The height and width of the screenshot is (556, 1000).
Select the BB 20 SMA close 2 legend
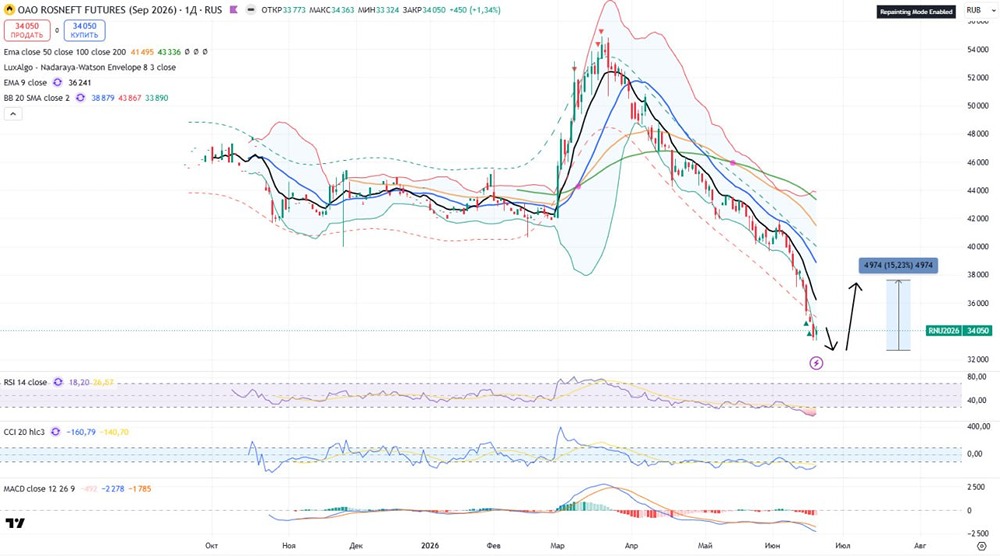(36, 98)
